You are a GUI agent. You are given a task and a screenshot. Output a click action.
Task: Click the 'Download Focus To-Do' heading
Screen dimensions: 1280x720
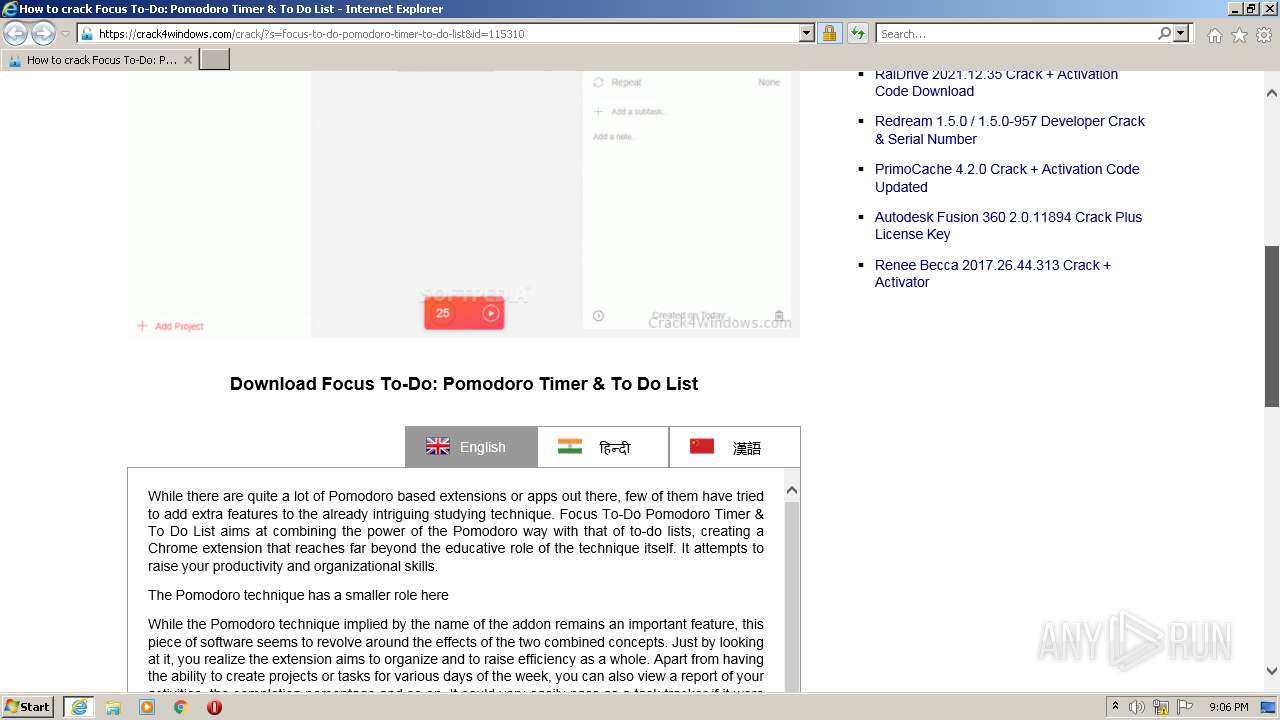464,384
